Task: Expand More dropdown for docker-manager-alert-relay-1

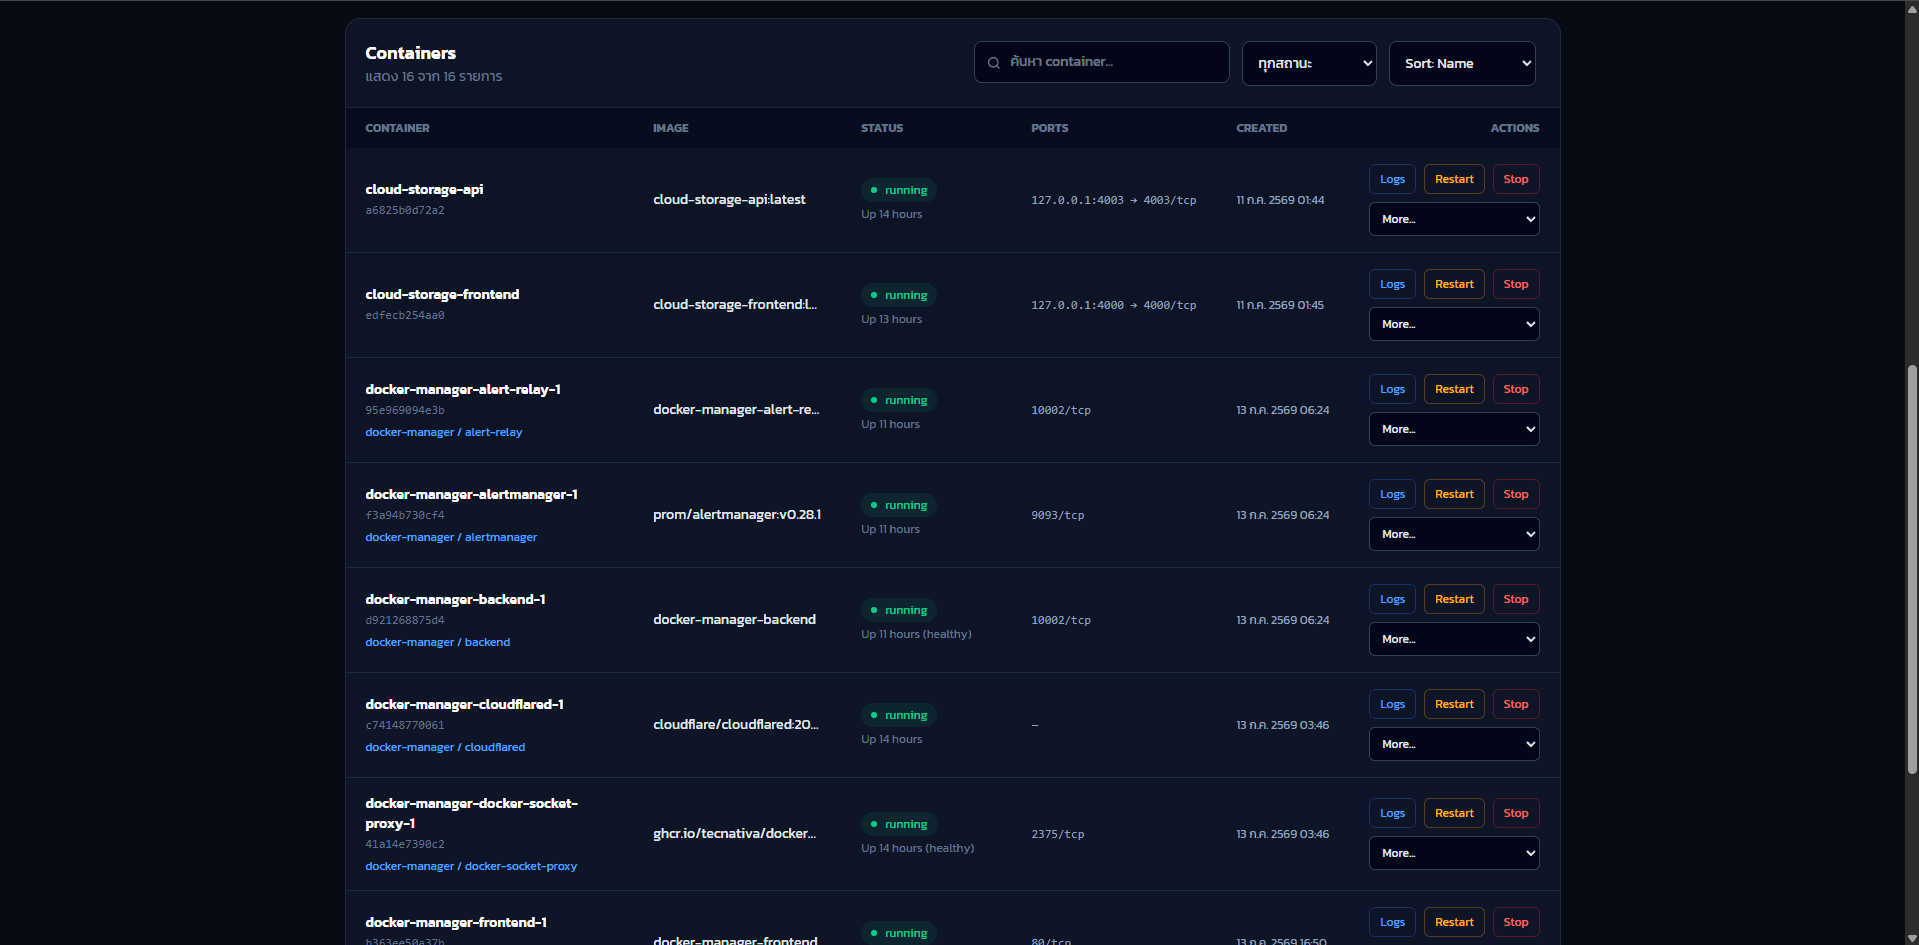Action: pyautogui.click(x=1454, y=429)
